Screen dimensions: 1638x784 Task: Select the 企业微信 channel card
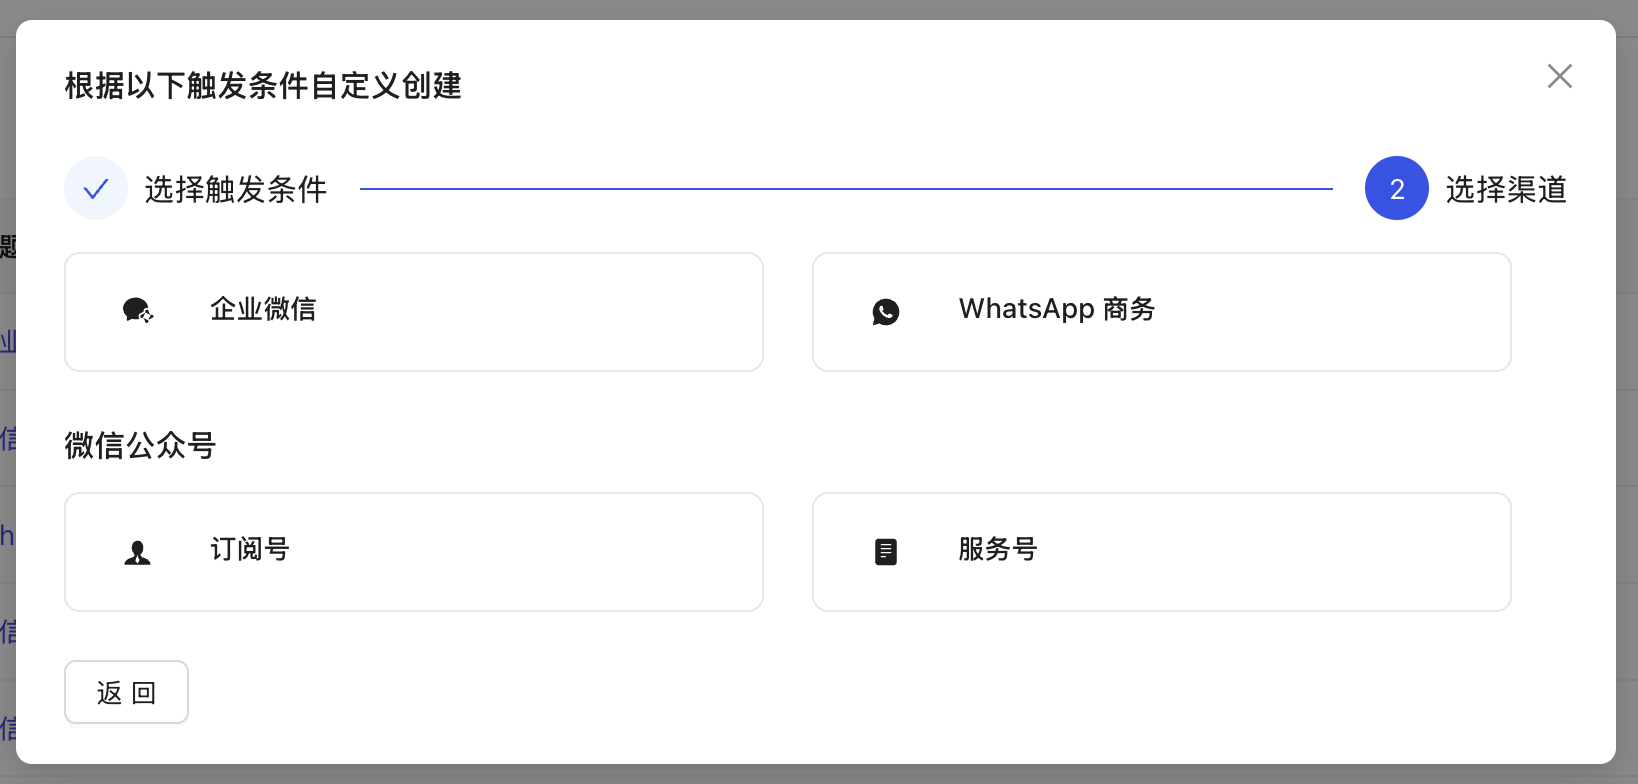tap(414, 311)
